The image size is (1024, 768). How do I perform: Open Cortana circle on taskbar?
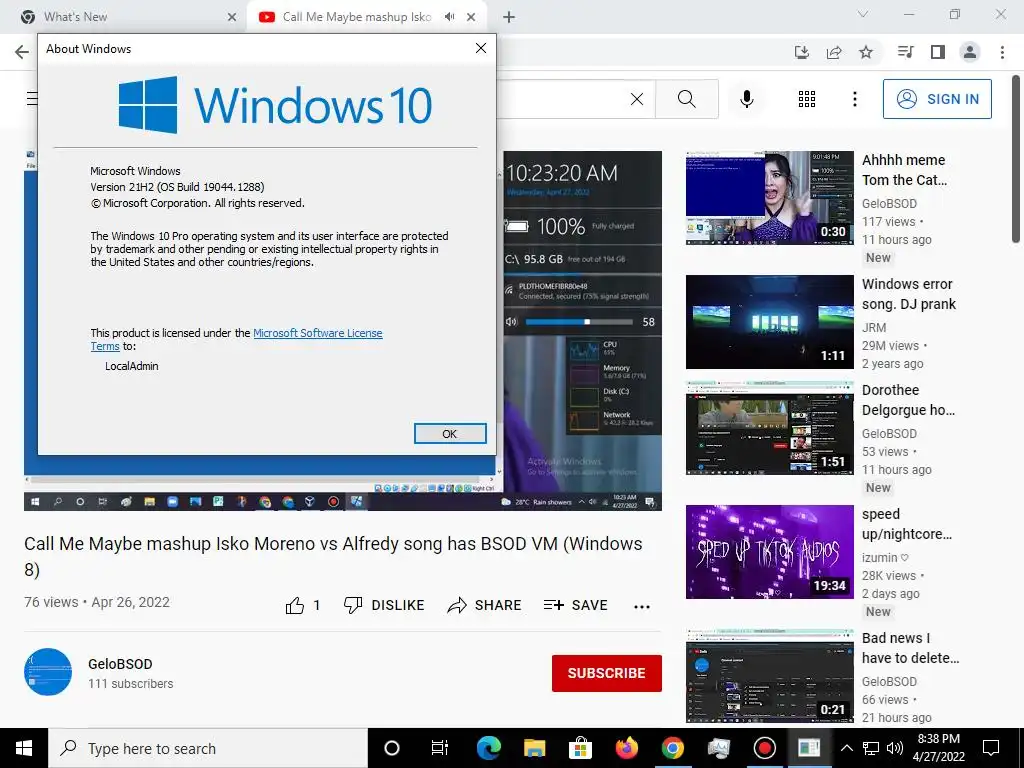coord(391,748)
